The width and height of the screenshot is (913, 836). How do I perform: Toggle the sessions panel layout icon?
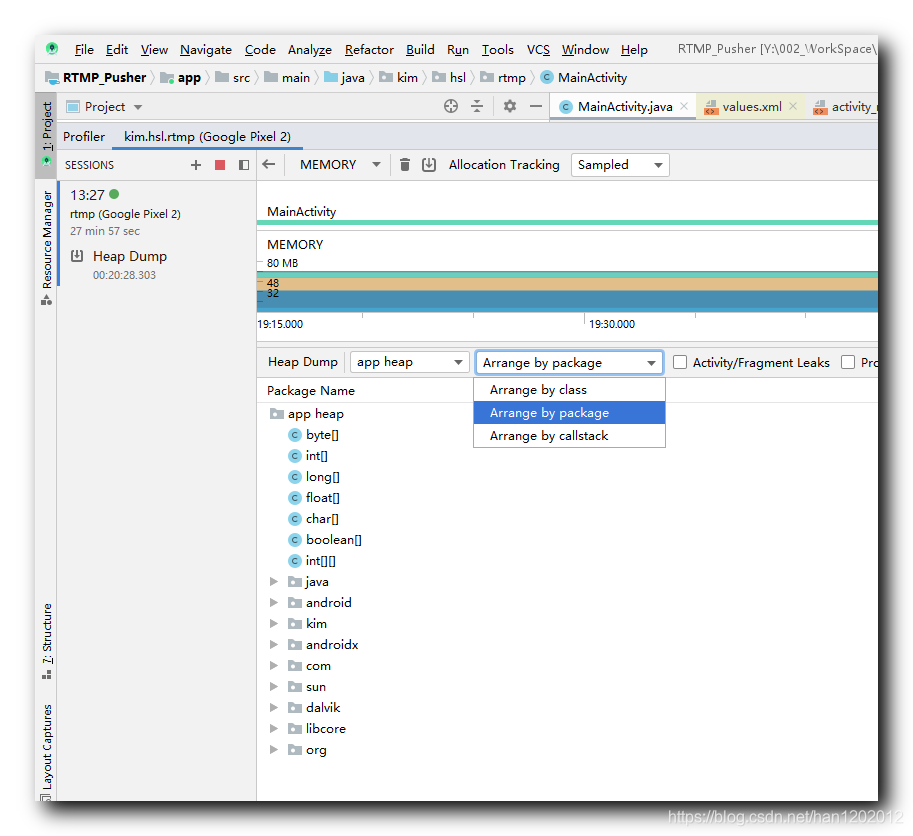pyautogui.click(x=244, y=165)
